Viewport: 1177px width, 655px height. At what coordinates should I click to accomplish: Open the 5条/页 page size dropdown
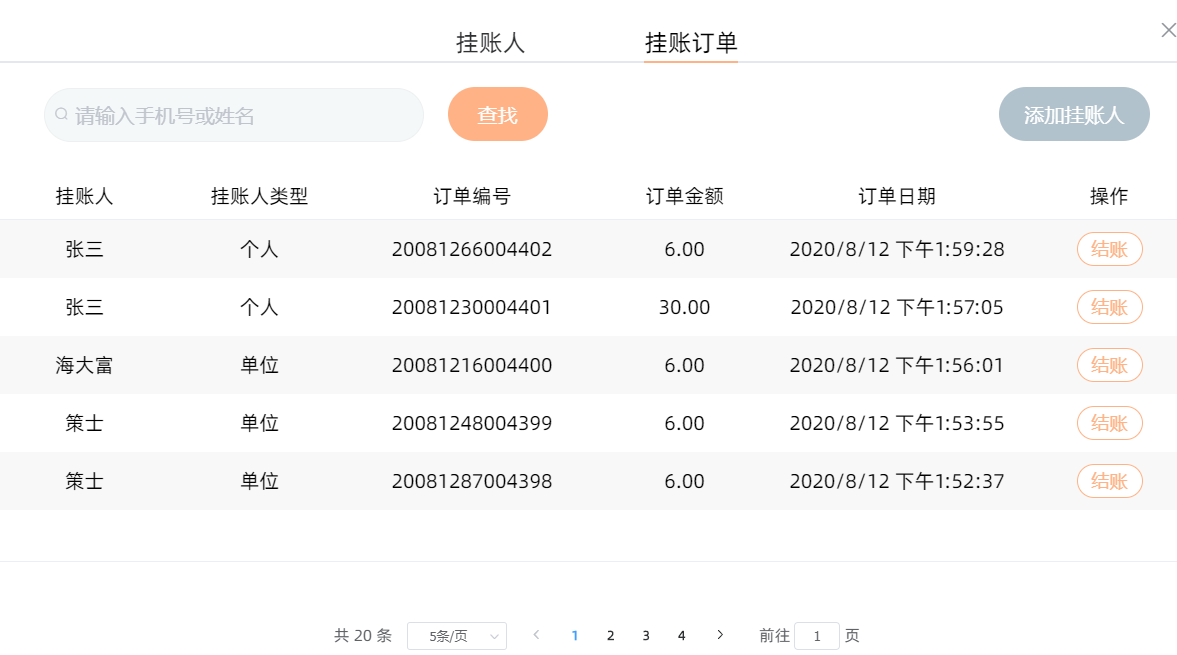point(456,636)
